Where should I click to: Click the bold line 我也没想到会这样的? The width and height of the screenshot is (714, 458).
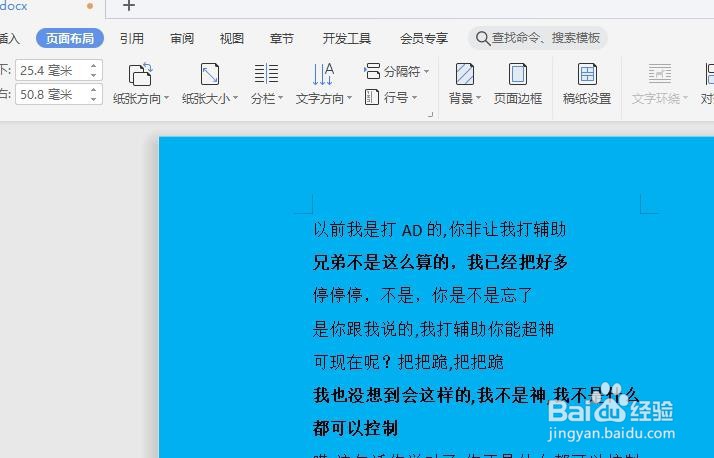pos(476,395)
